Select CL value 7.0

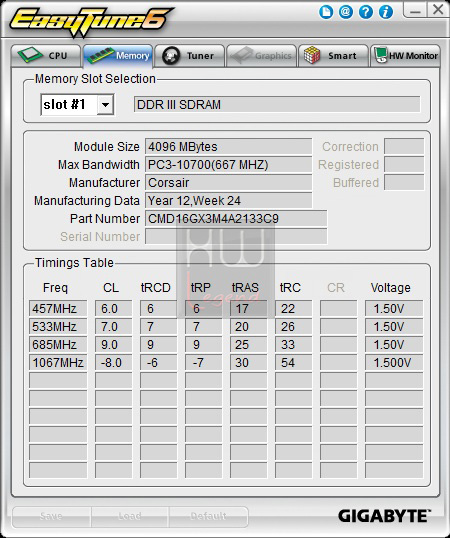tap(114, 326)
